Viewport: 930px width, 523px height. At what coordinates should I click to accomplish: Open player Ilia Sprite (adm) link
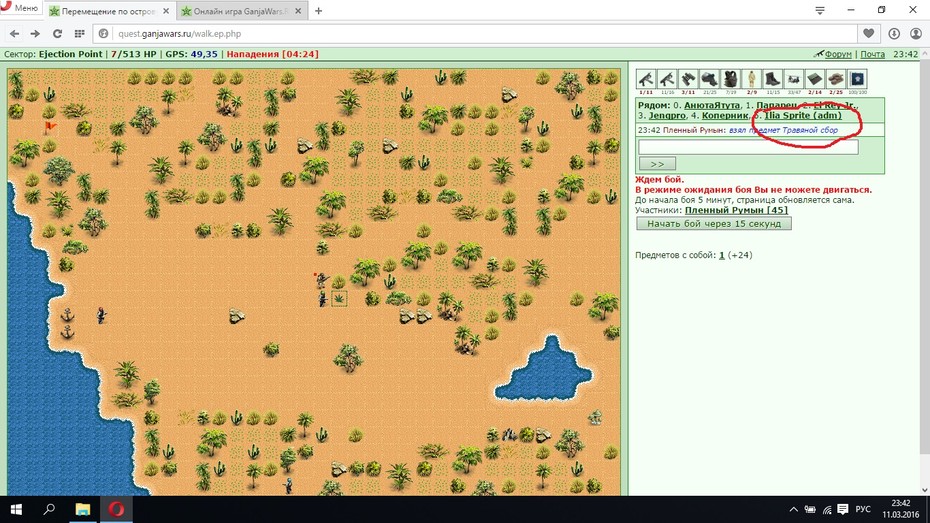(x=802, y=115)
